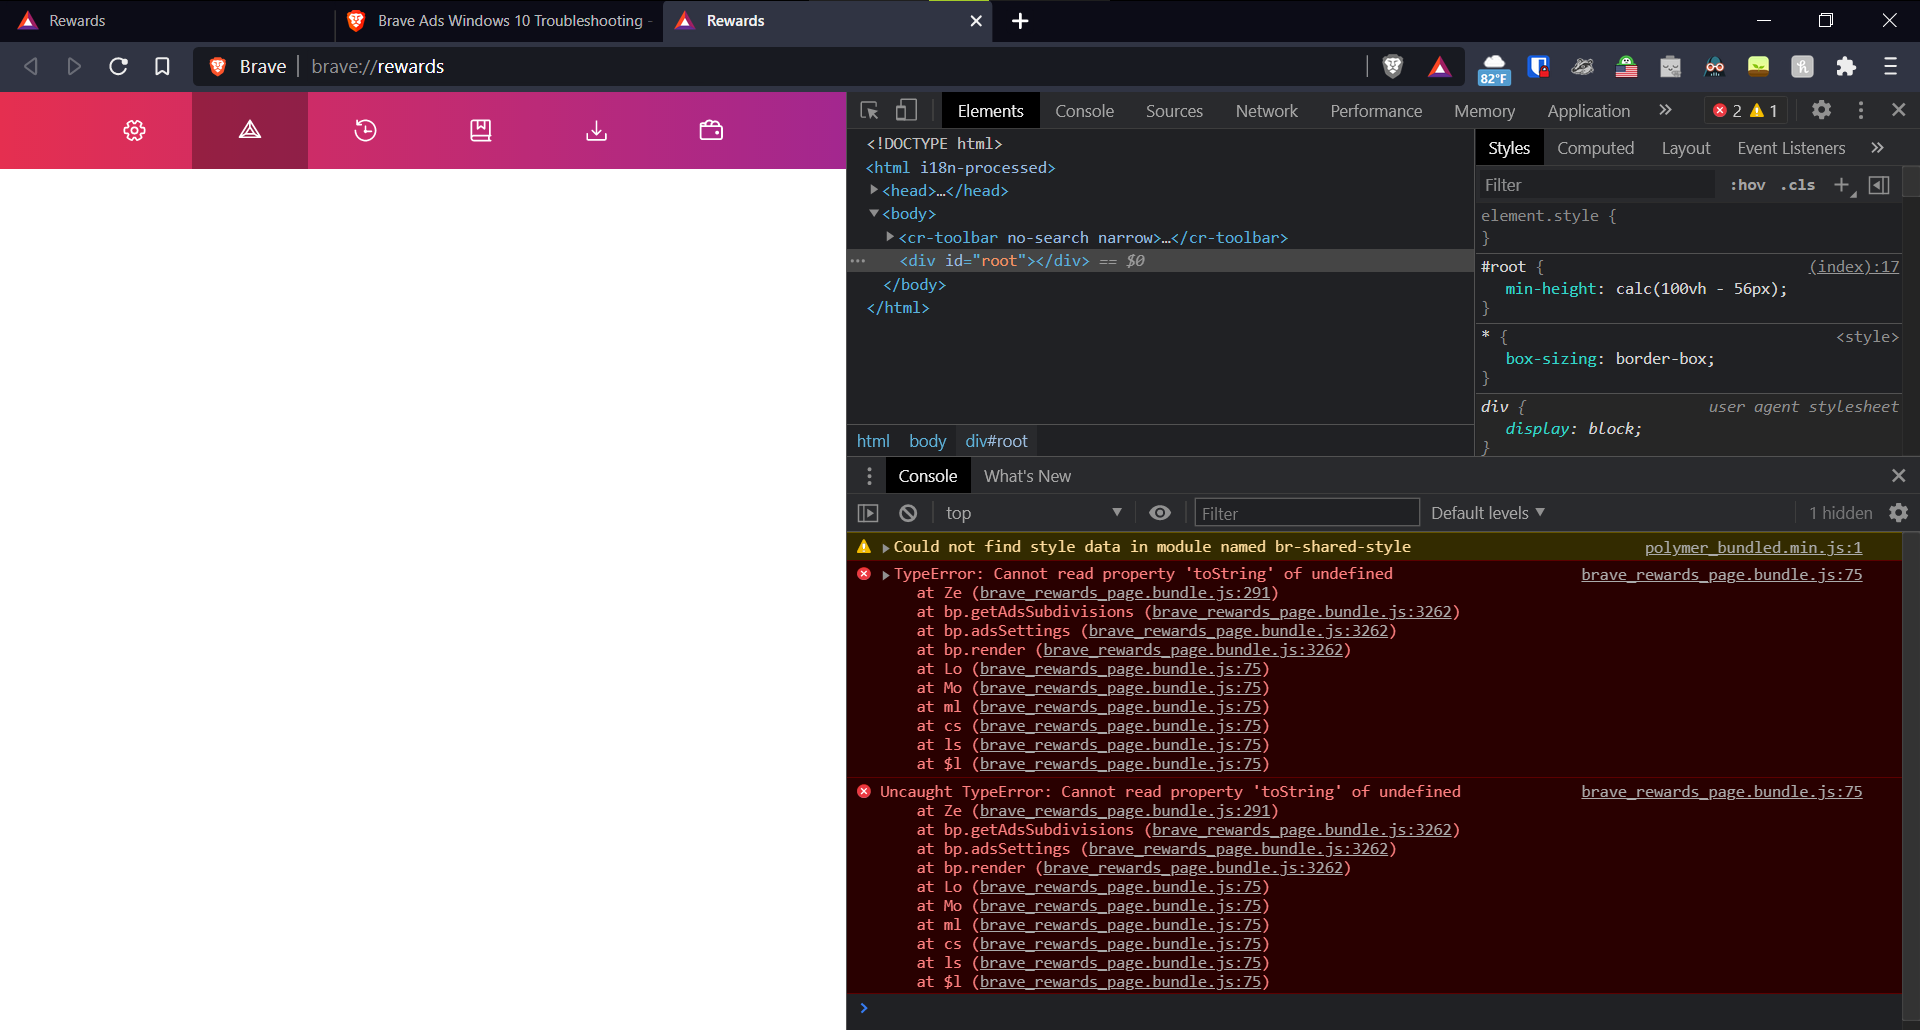
Task: Expand the head element node
Action: (x=874, y=190)
